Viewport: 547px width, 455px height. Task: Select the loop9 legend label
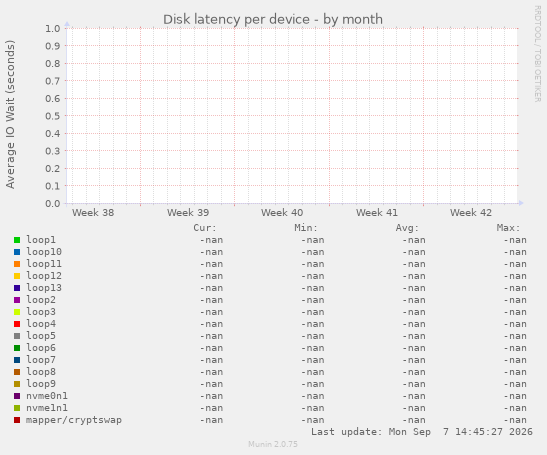(41, 384)
